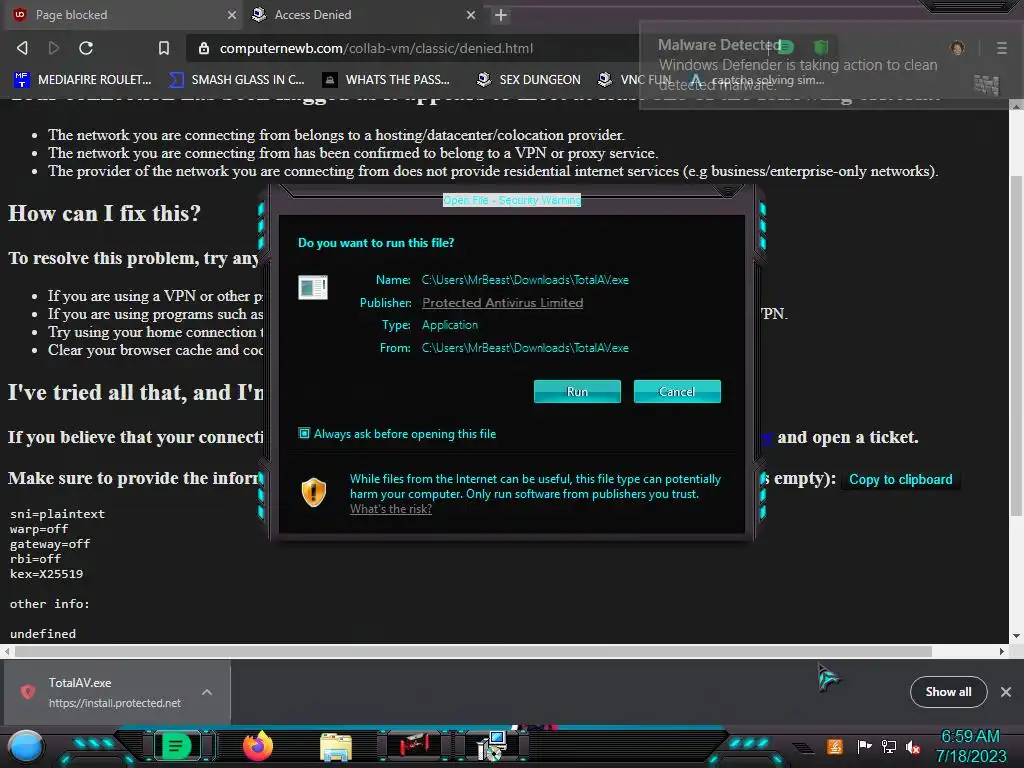Bookmark this page with the bookmark icon
This screenshot has width=1024, height=768.
click(x=164, y=48)
